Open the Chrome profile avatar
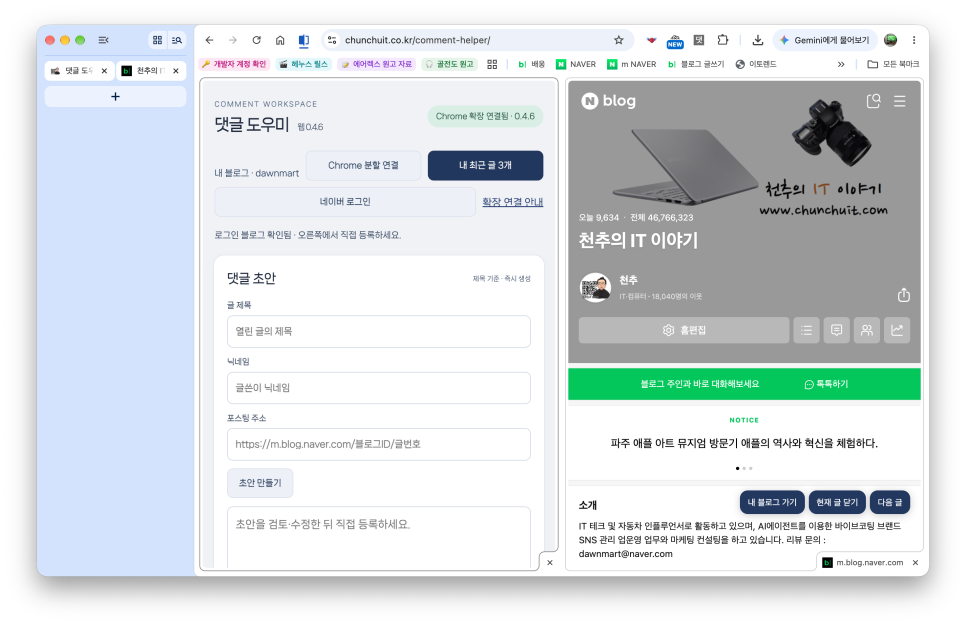Image resolution: width=966 pixels, height=625 pixels. (x=890, y=40)
